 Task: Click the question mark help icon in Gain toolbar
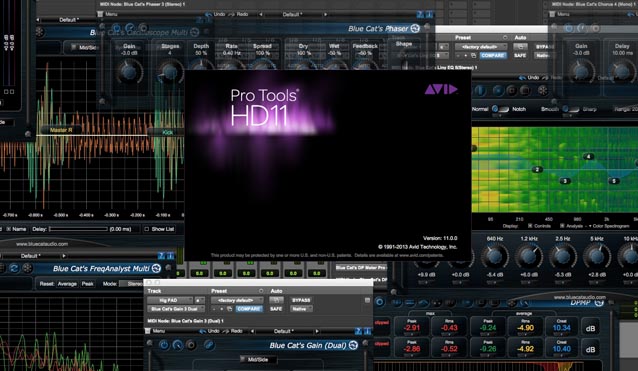[x=358, y=331]
